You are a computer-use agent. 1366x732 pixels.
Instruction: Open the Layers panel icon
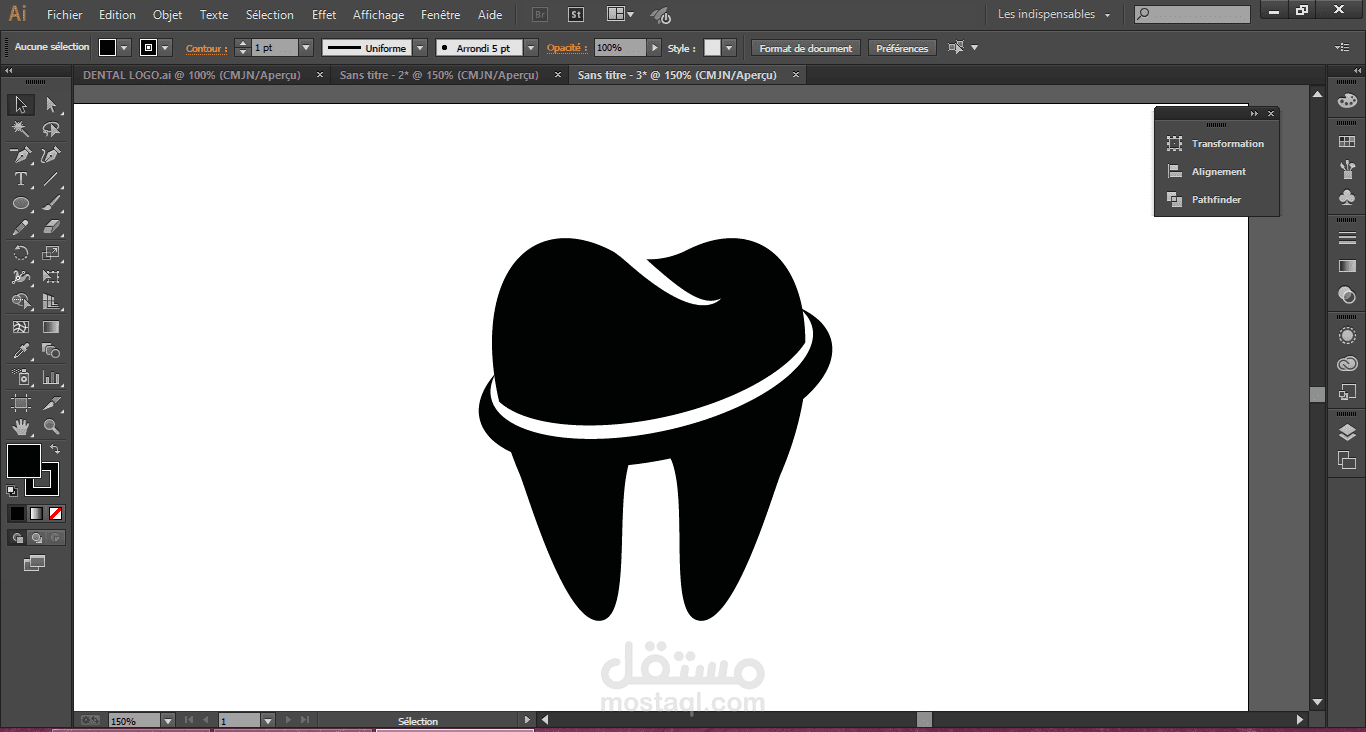(1346, 433)
